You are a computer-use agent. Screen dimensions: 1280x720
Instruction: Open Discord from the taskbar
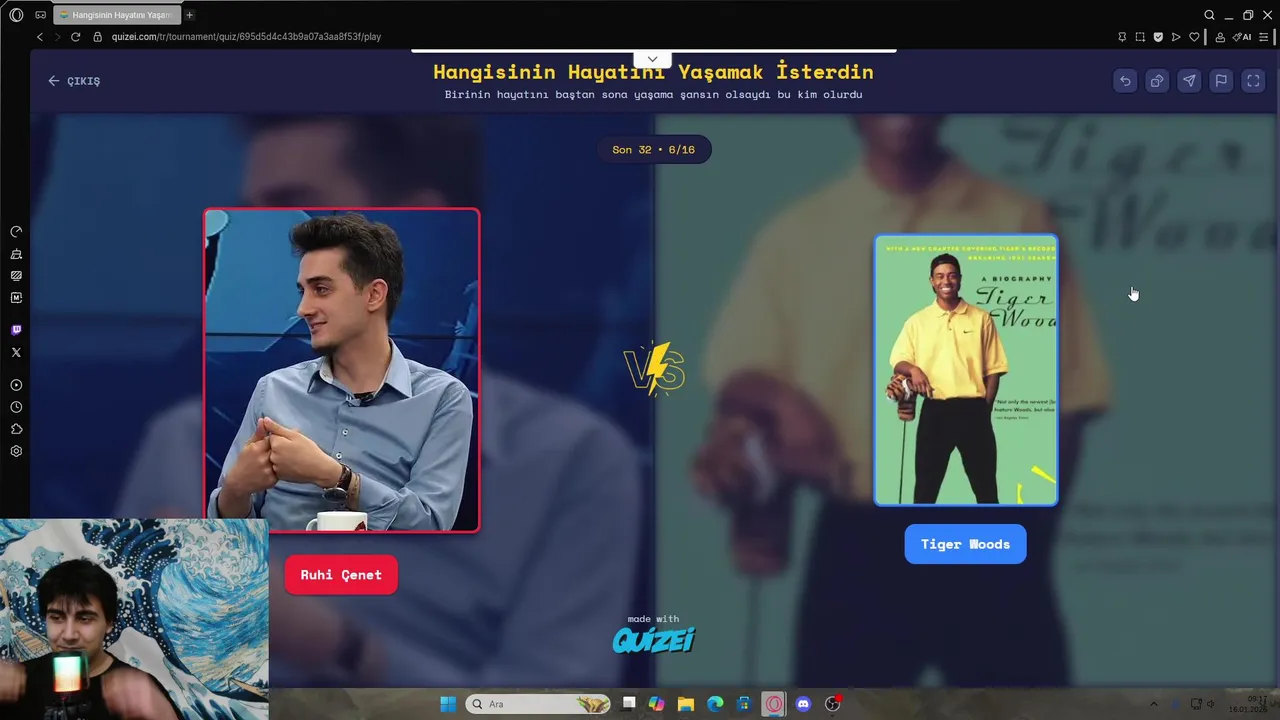click(x=803, y=704)
